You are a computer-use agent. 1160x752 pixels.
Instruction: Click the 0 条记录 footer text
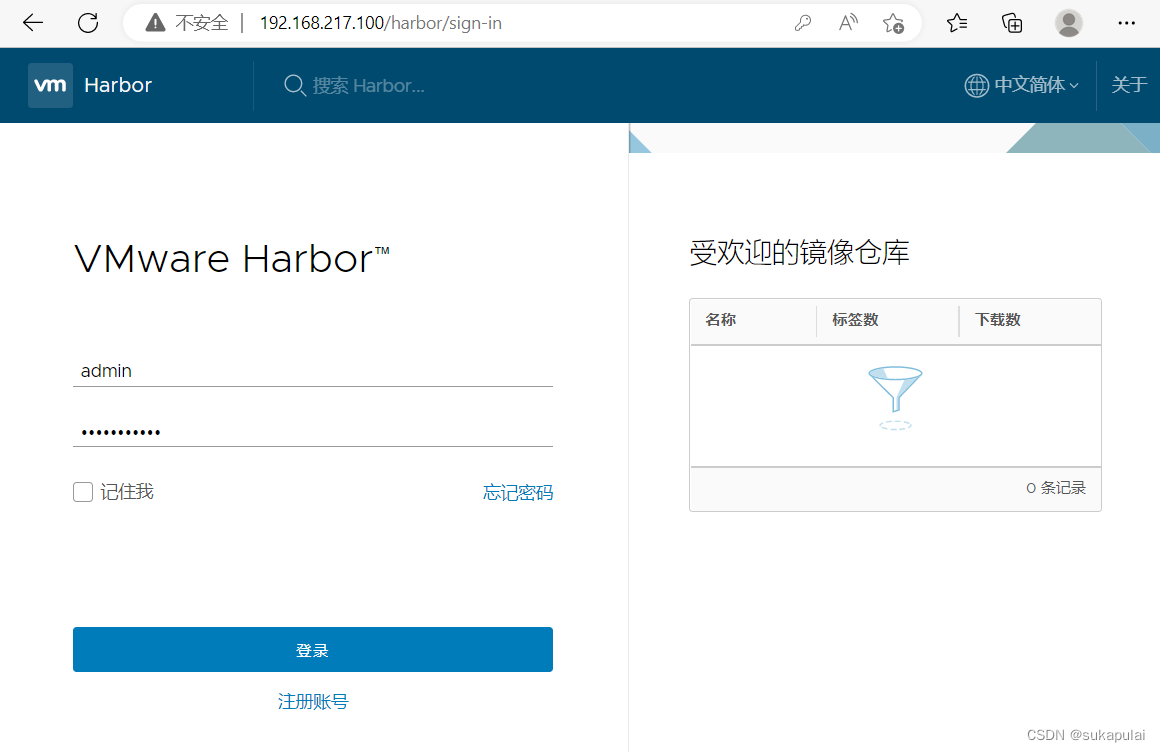pyautogui.click(x=1056, y=488)
